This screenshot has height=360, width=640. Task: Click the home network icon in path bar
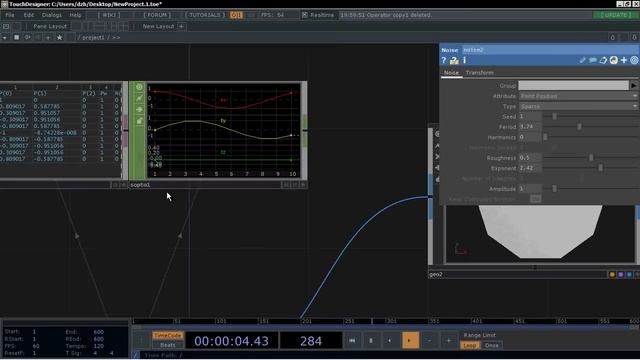click(x=27, y=37)
